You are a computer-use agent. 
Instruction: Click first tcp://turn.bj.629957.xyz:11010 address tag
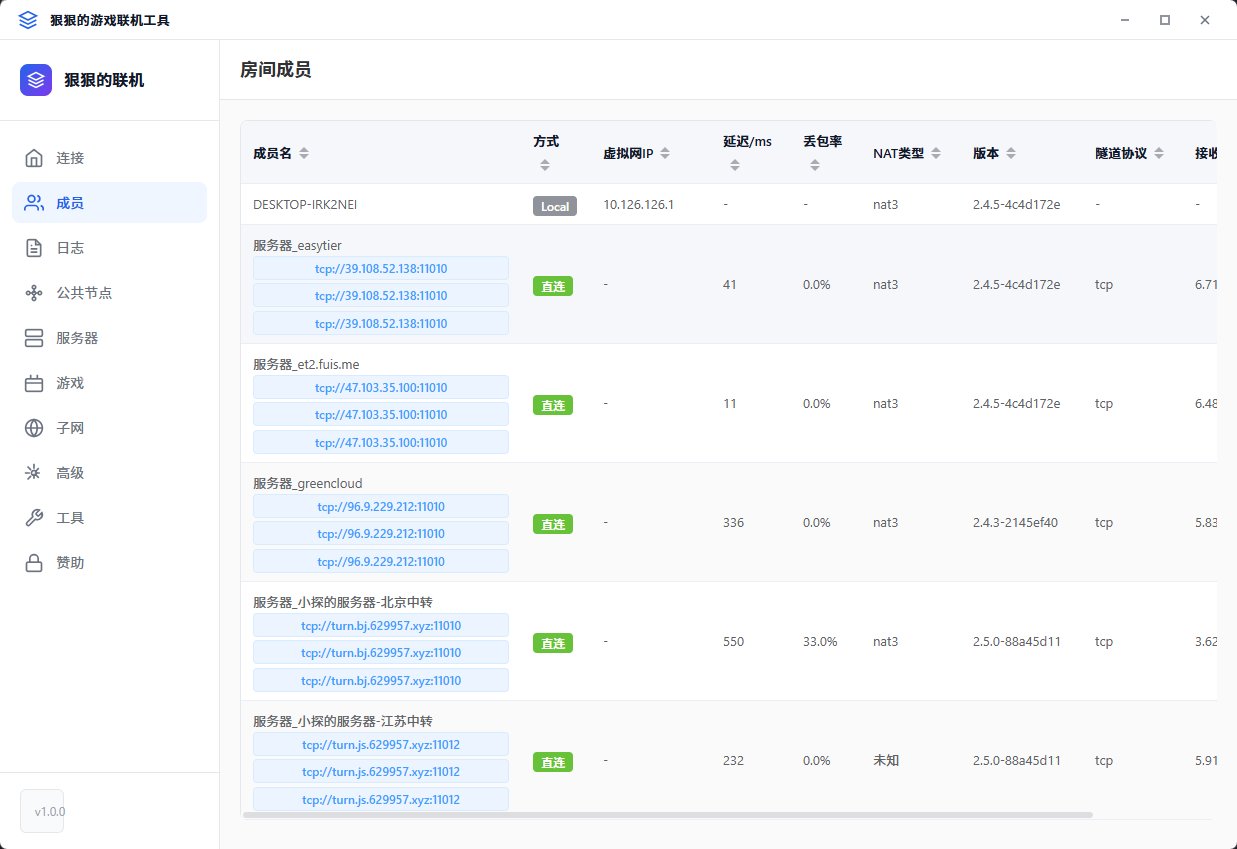pyautogui.click(x=381, y=625)
